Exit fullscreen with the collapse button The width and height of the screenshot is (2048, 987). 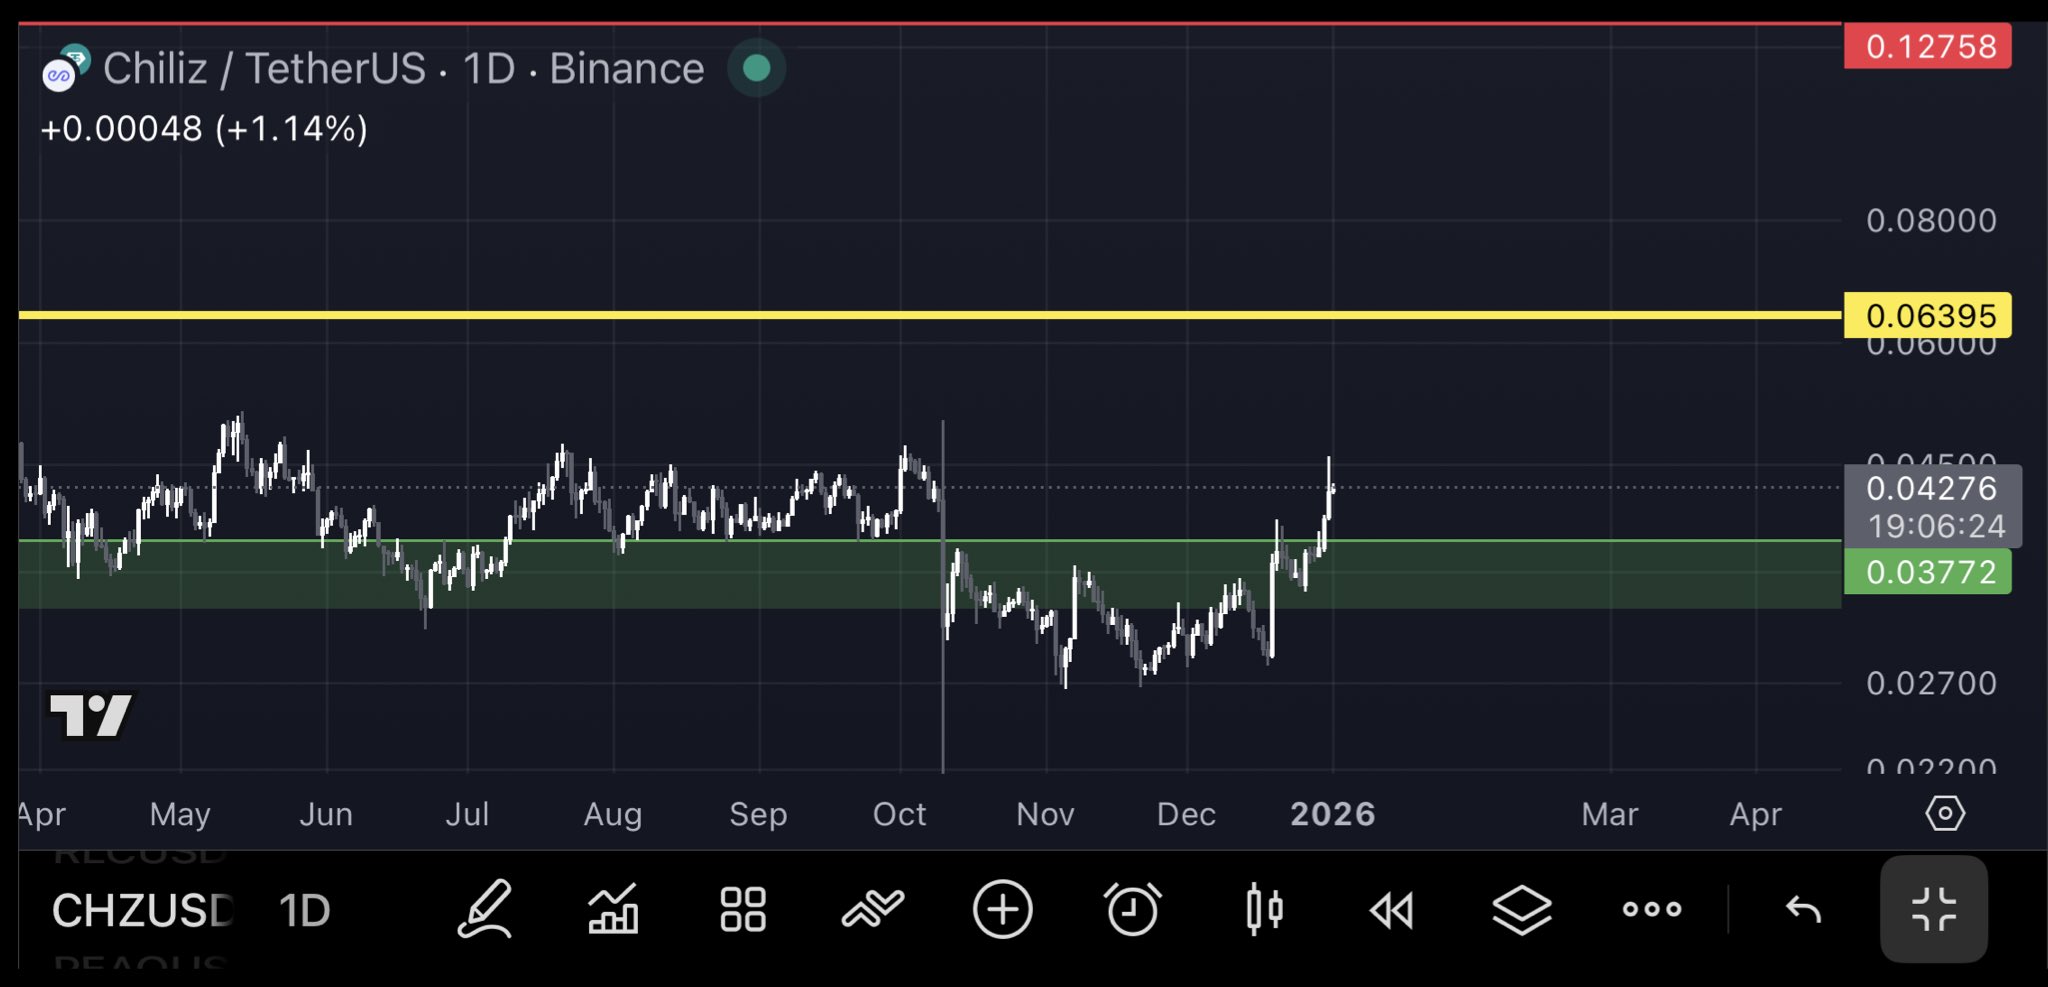[x=1933, y=909]
